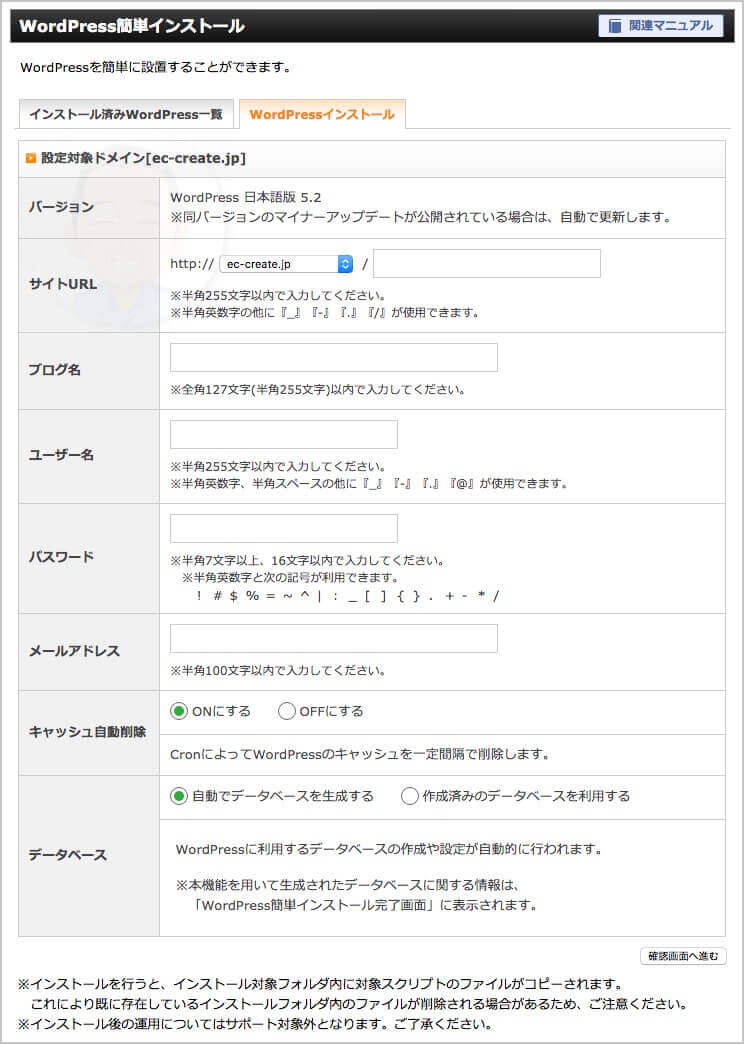744x1044 pixels.
Task: Click the サイトURL row label
Action: pos(63,284)
